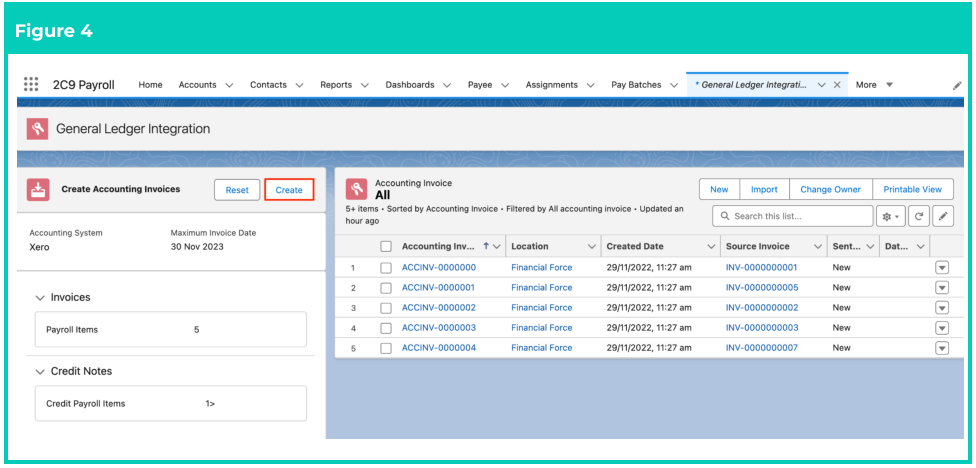Image resolution: width=976 pixels, height=468 pixels.
Task: Click the Change Owner button
Action: pos(830,189)
